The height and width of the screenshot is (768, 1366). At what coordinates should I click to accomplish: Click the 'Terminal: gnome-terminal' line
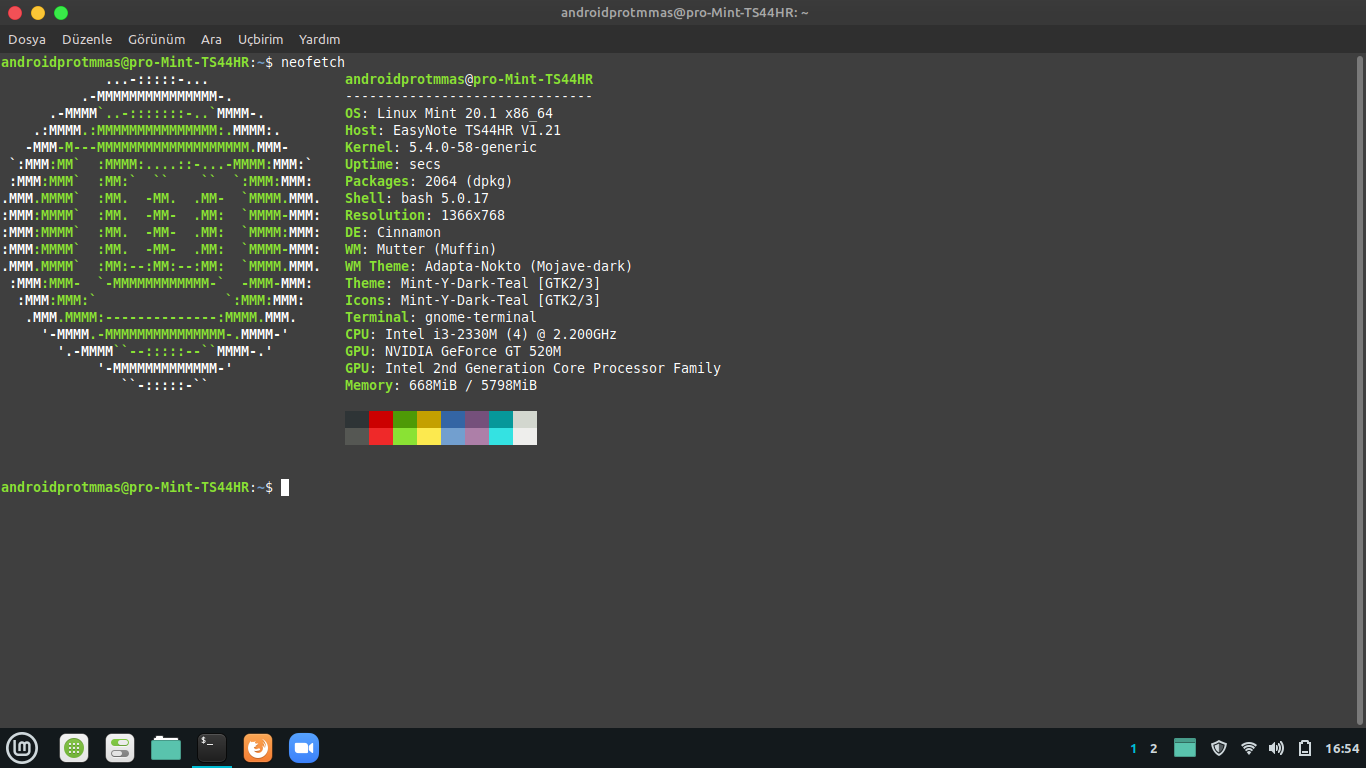coord(441,317)
